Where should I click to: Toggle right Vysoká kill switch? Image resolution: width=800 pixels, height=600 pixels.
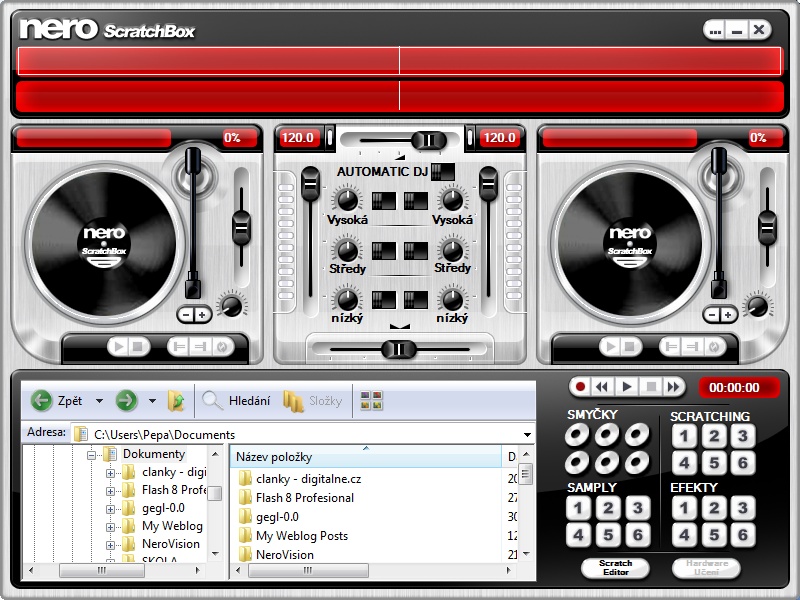[416, 201]
